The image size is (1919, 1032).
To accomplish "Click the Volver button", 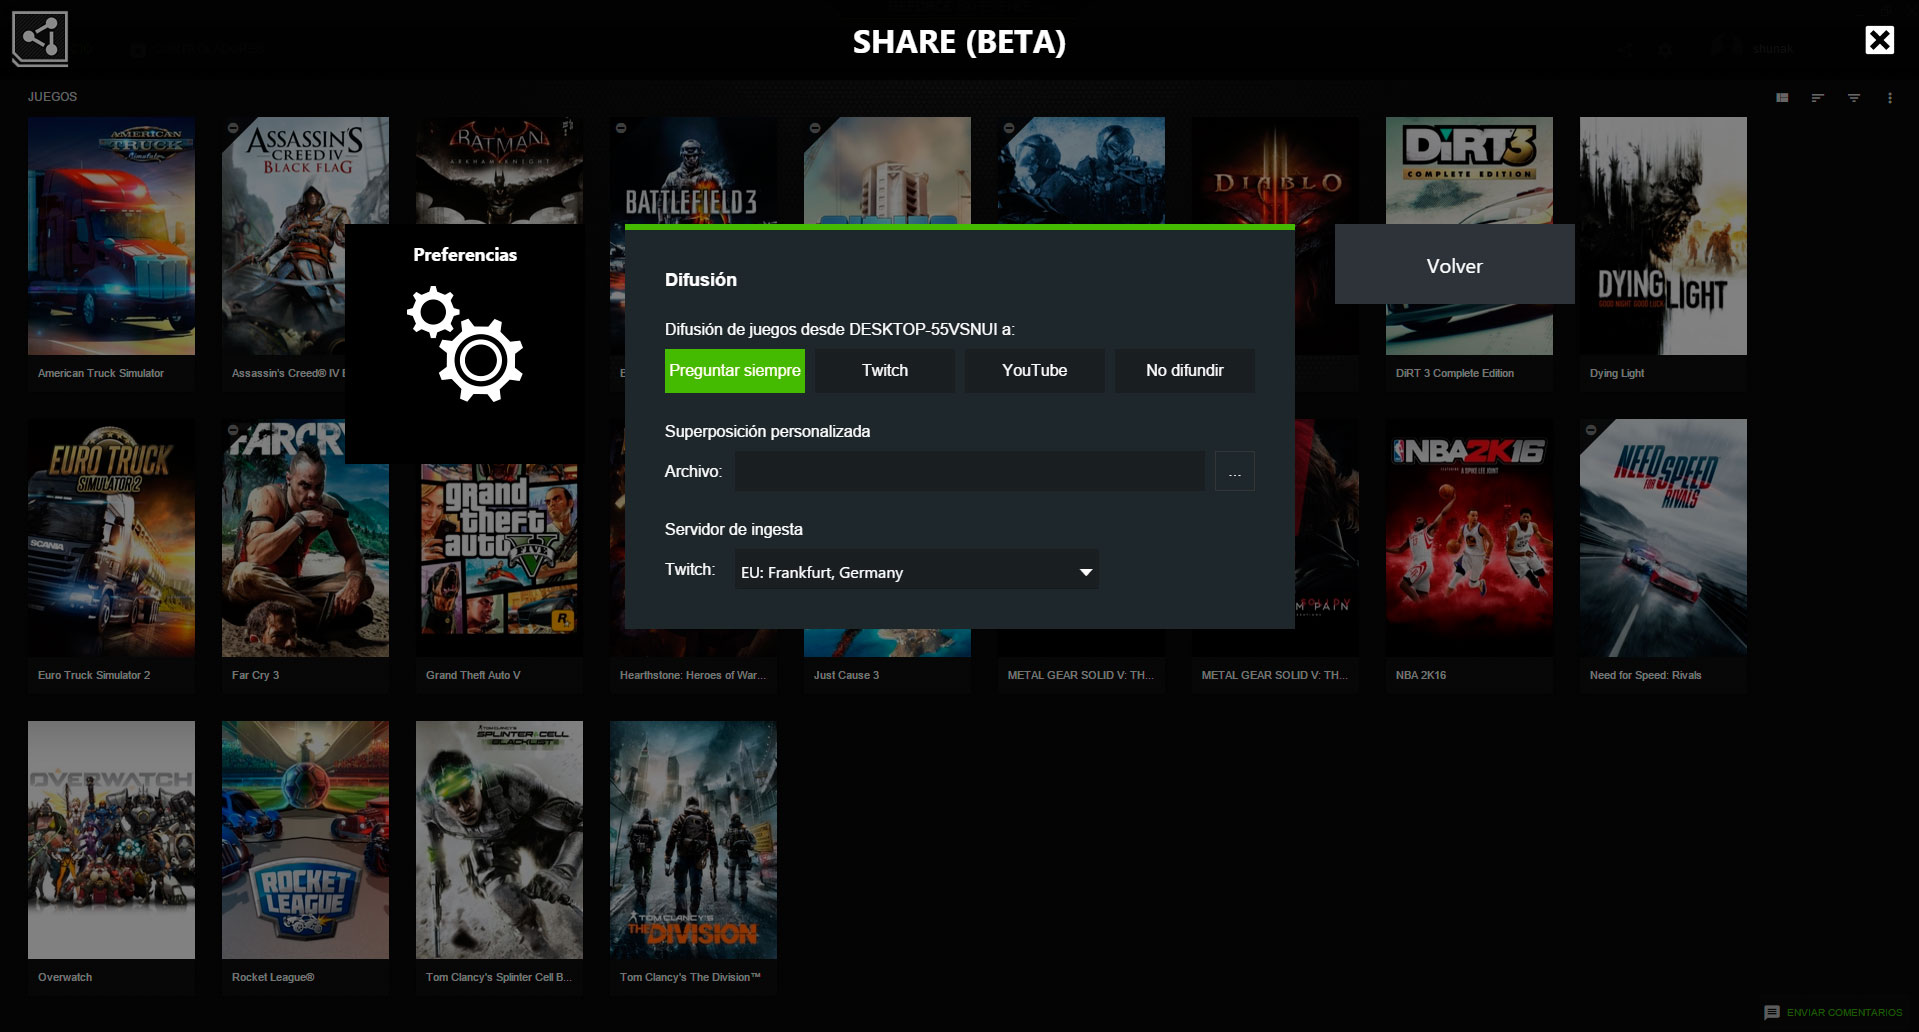I will [1454, 265].
